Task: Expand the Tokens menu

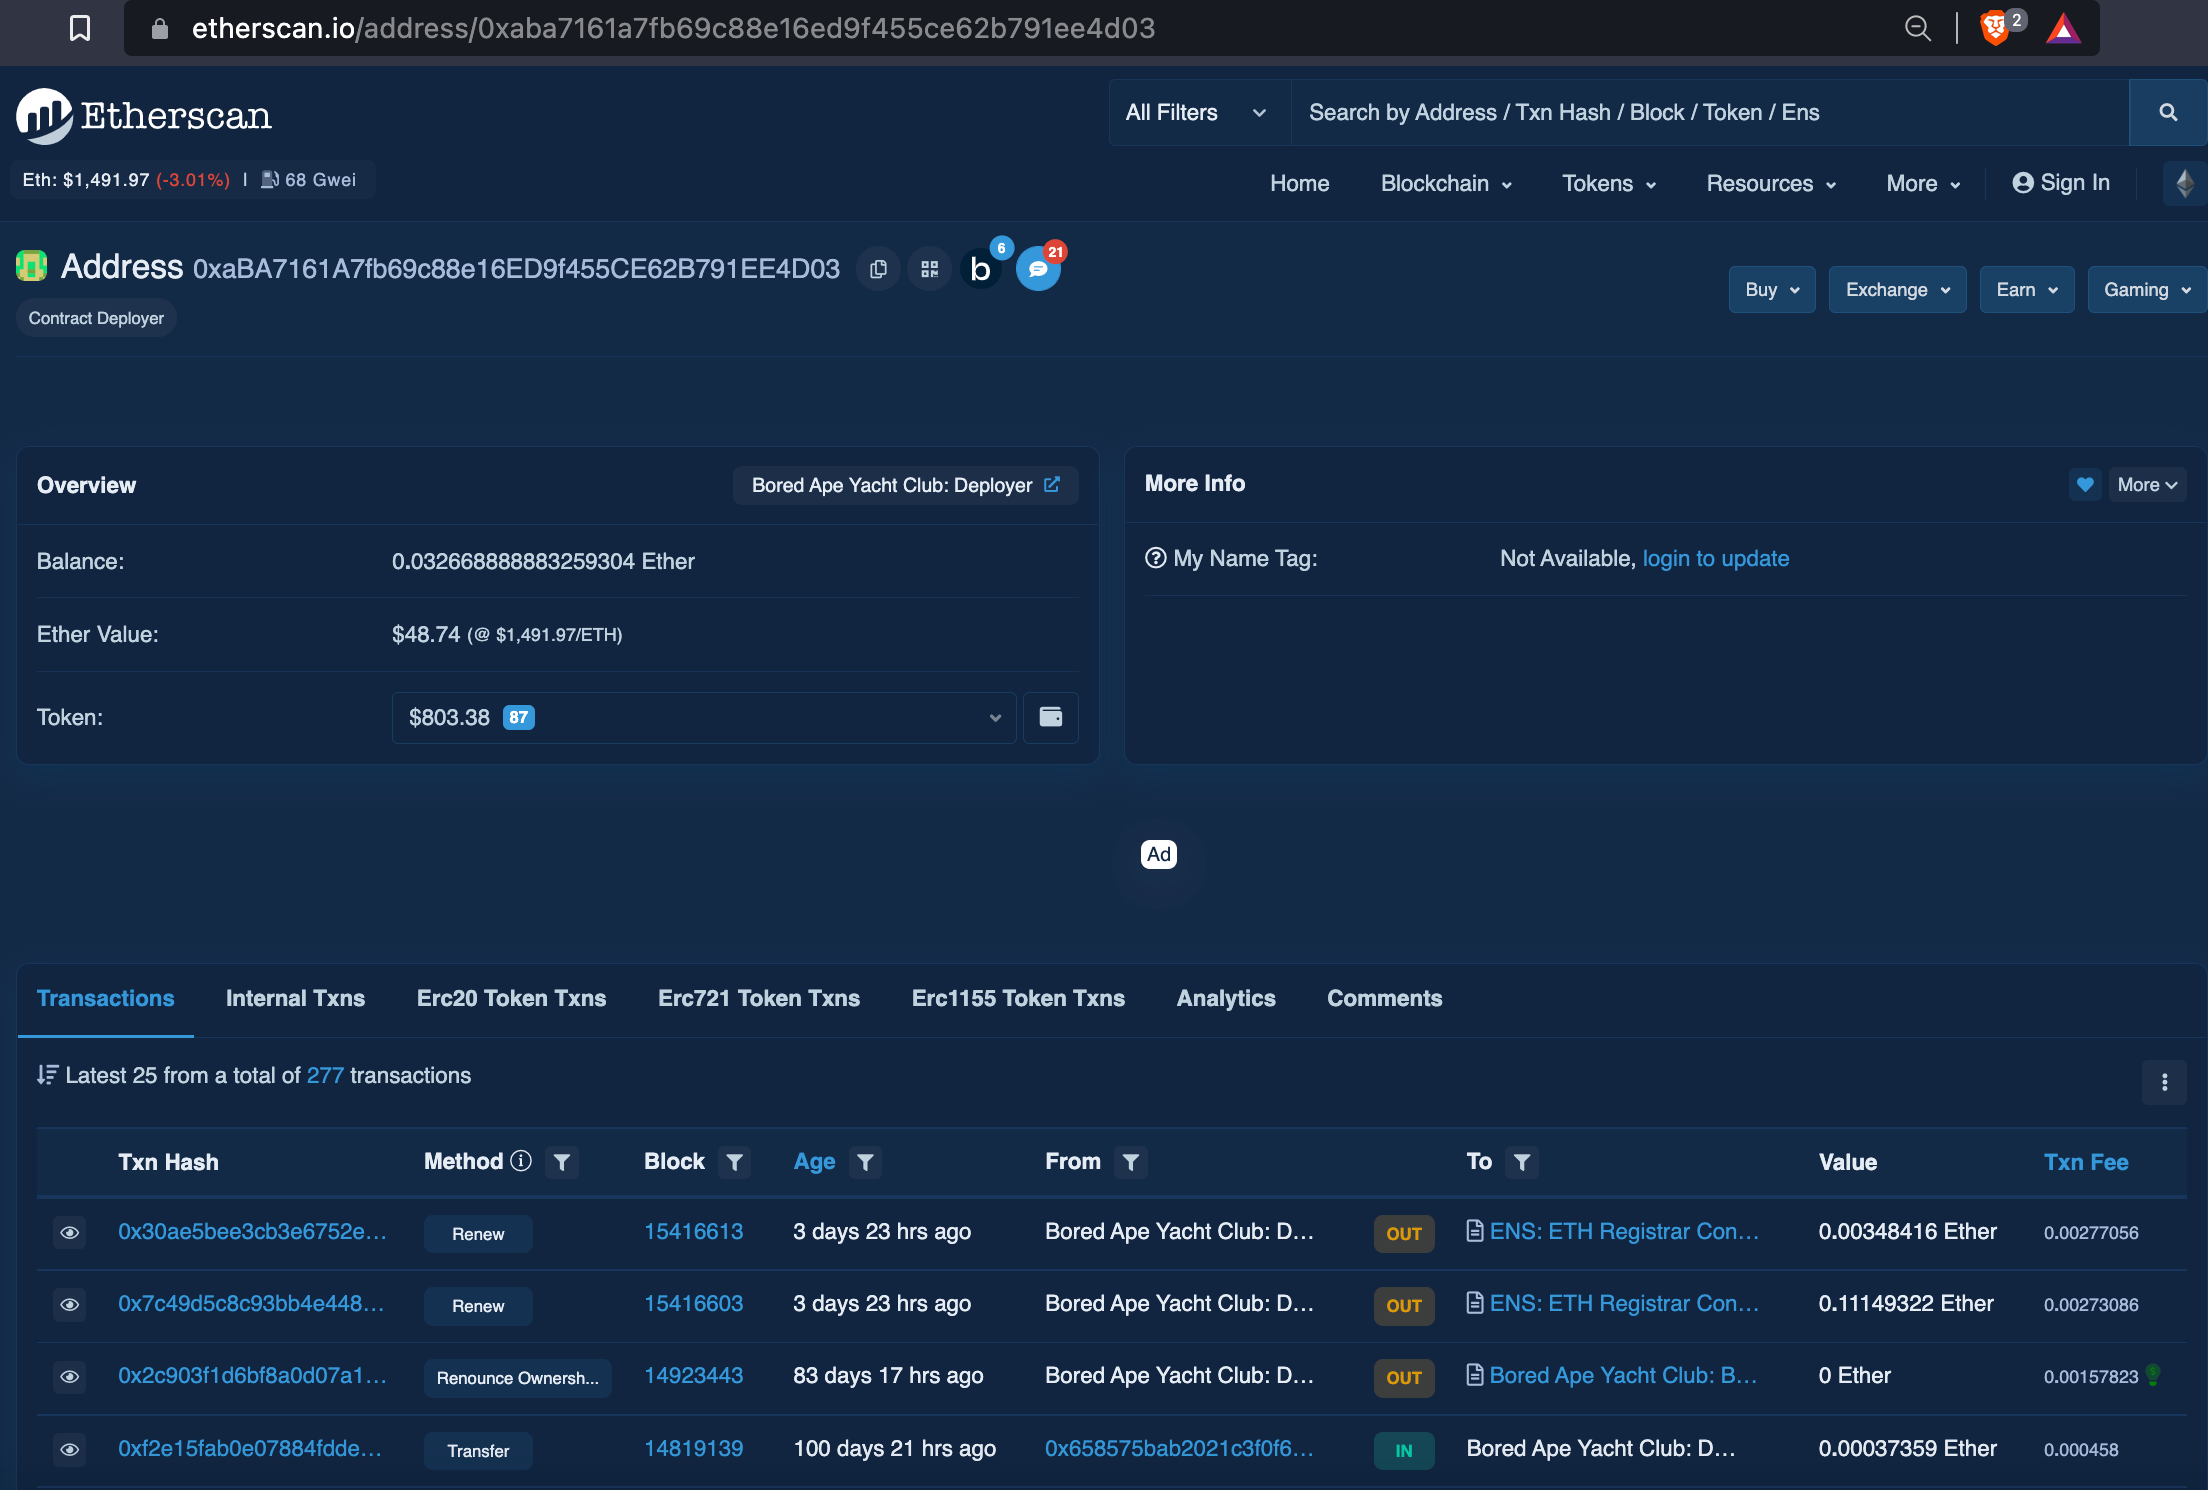Action: pyautogui.click(x=1609, y=184)
